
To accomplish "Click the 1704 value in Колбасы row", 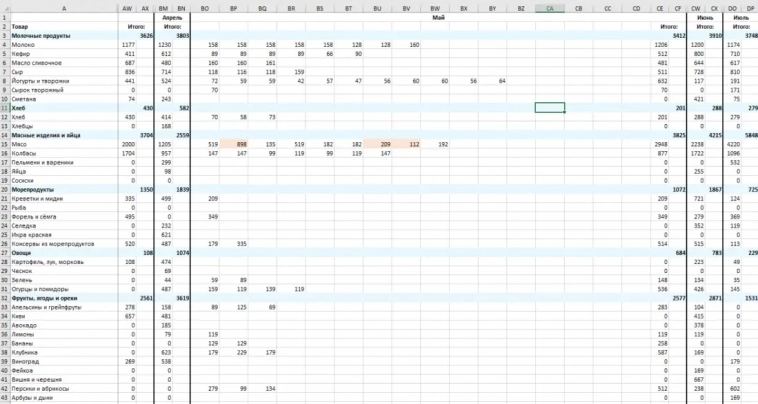I will point(127,153).
